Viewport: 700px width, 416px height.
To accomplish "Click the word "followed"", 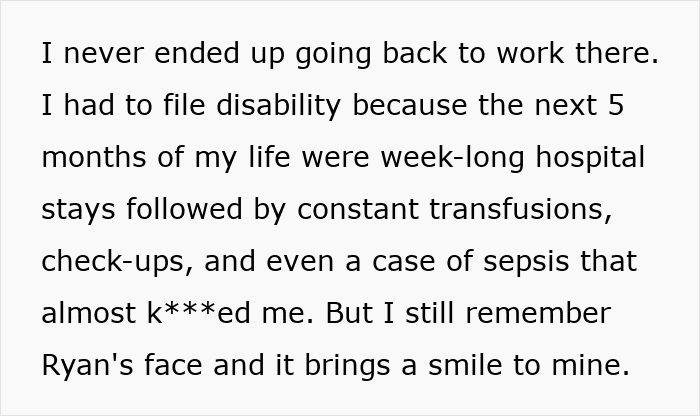I will point(184,209).
